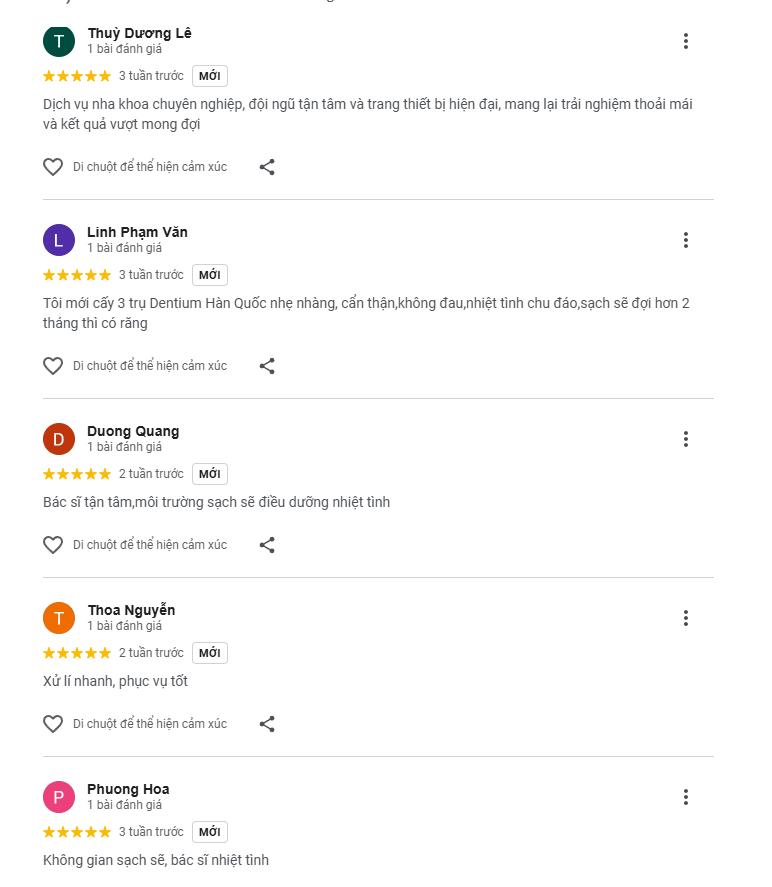This screenshot has height=887, width=772.
Task: Click Phuong Hoa's pink avatar
Action: [59, 797]
